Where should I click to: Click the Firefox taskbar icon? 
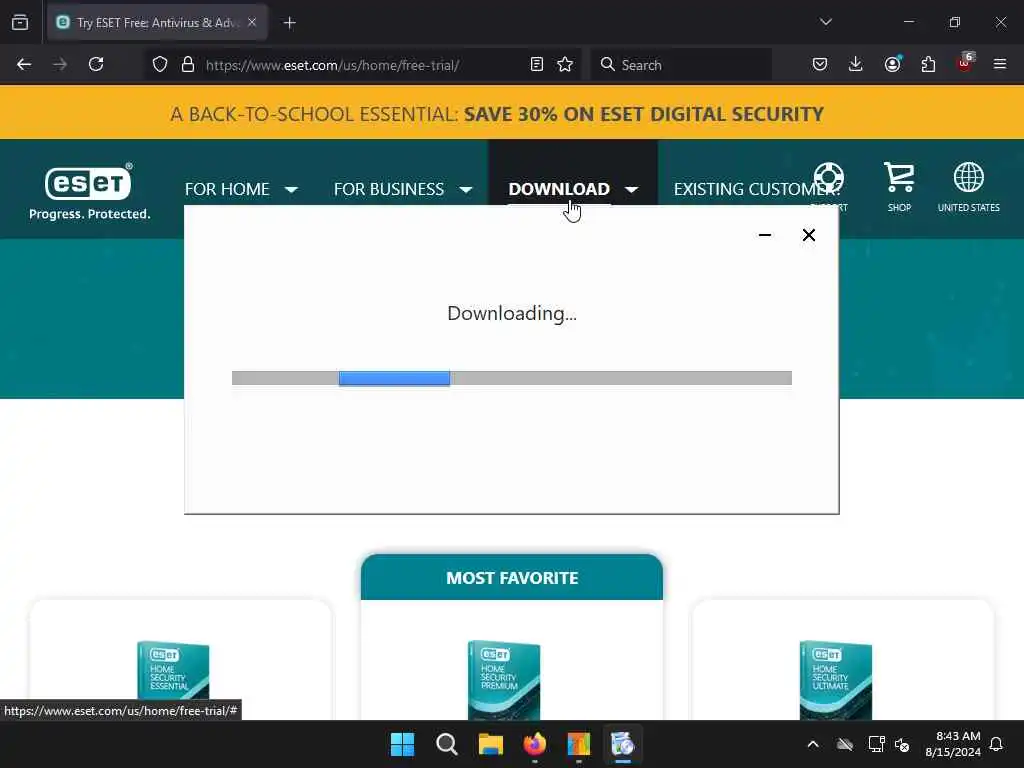tap(535, 744)
